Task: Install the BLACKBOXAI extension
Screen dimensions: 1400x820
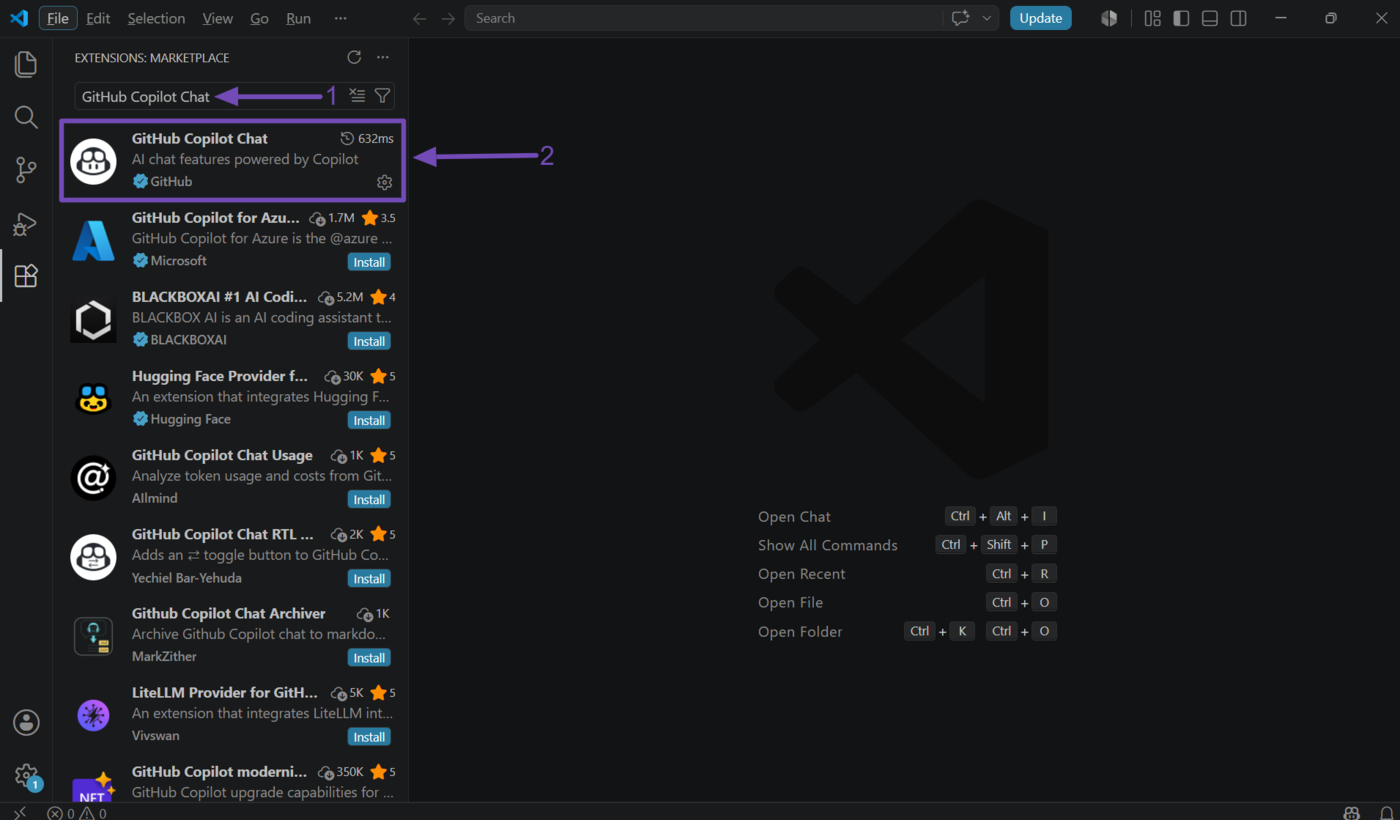Action: 369,341
